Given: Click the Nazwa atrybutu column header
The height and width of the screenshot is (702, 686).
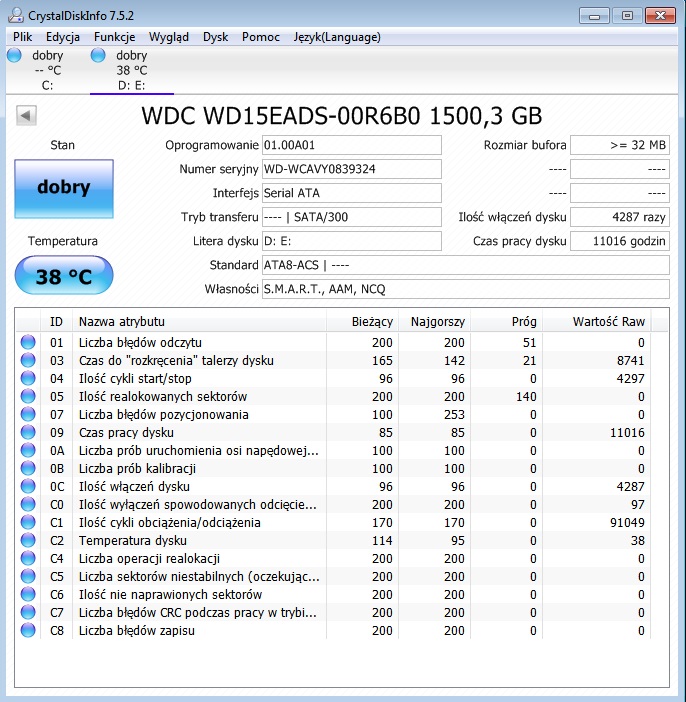Looking at the screenshot, I should [199, 321].
